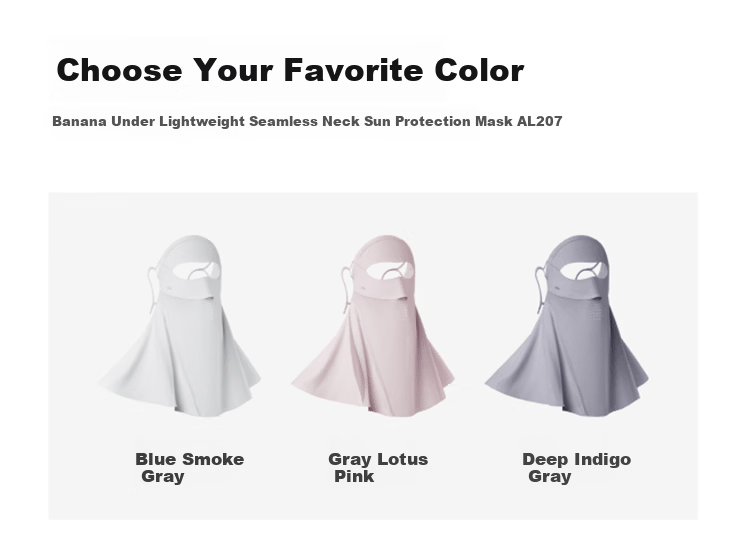The image size is (750, 541).
Task: Click the neck drape of the light gray mask
Action: point(180,364)
